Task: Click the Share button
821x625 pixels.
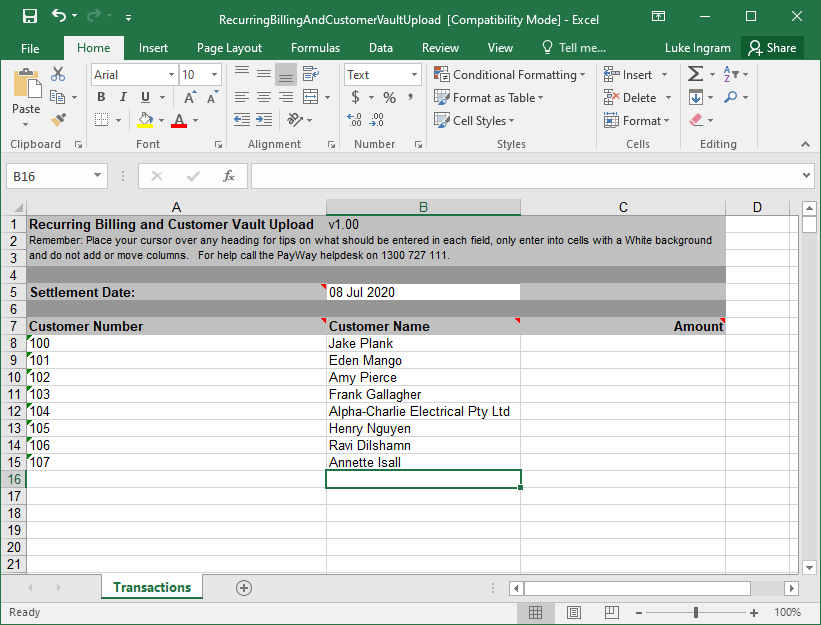Action: 775,47
